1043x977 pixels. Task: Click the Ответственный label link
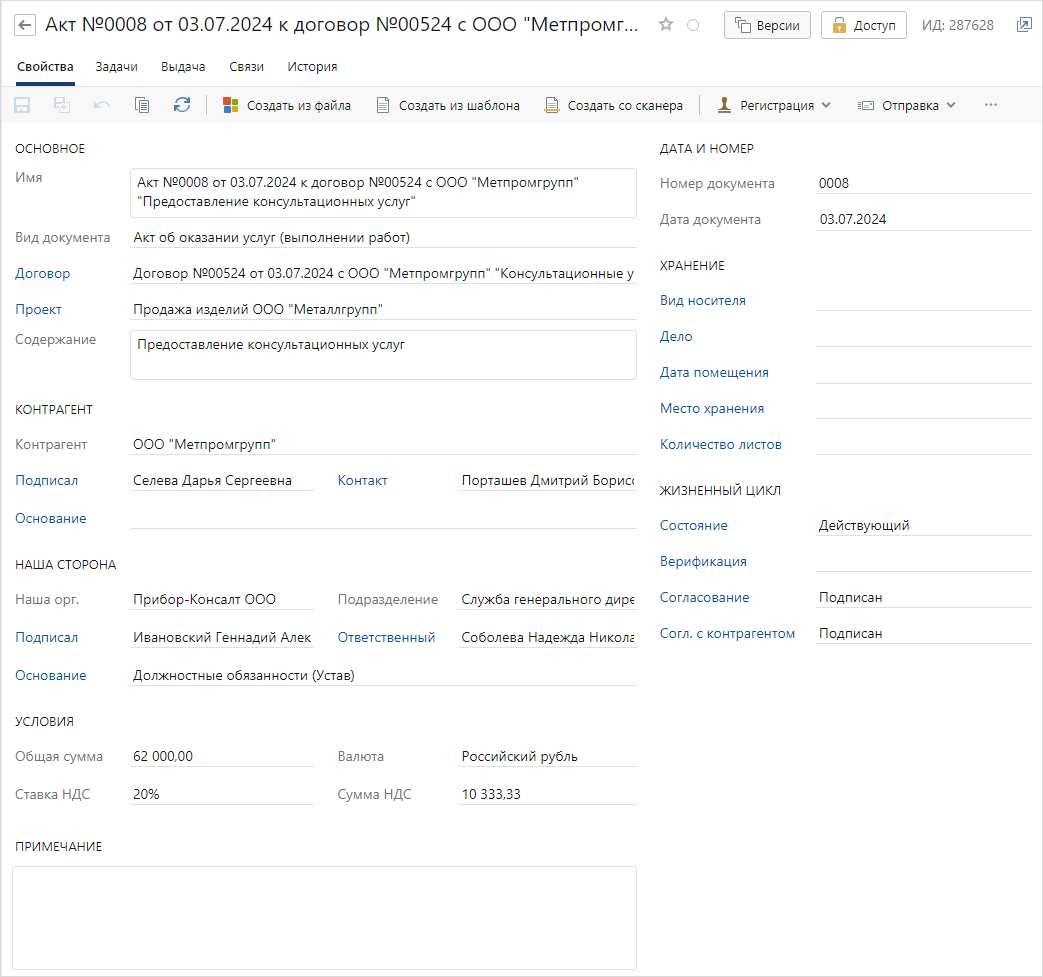(x=386, y=637)
